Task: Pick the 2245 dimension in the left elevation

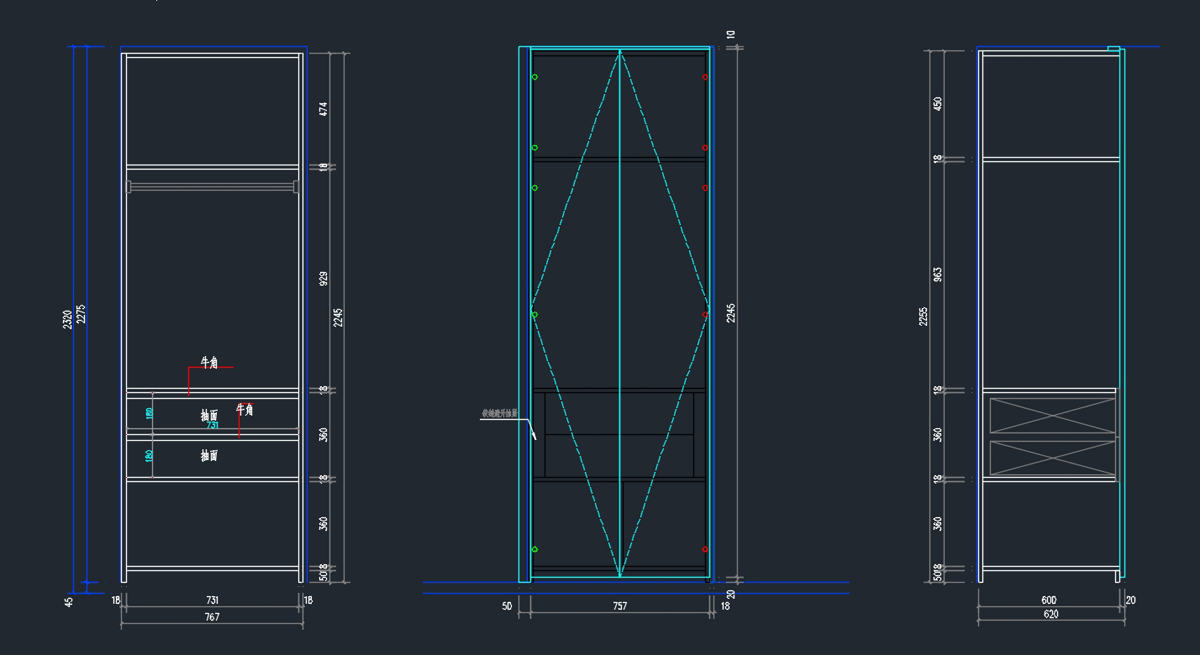Action: click(338, 317)
